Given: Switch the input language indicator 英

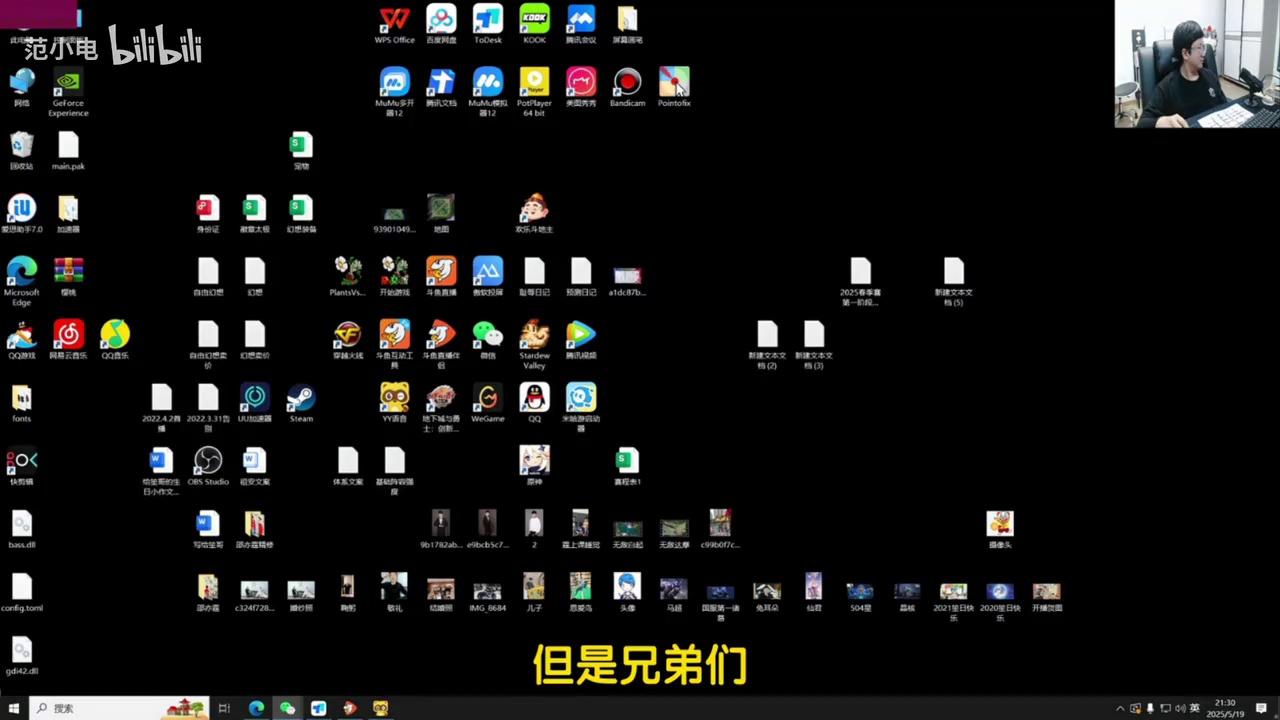Looking at the screenshot, I should tap(1194, 708).
